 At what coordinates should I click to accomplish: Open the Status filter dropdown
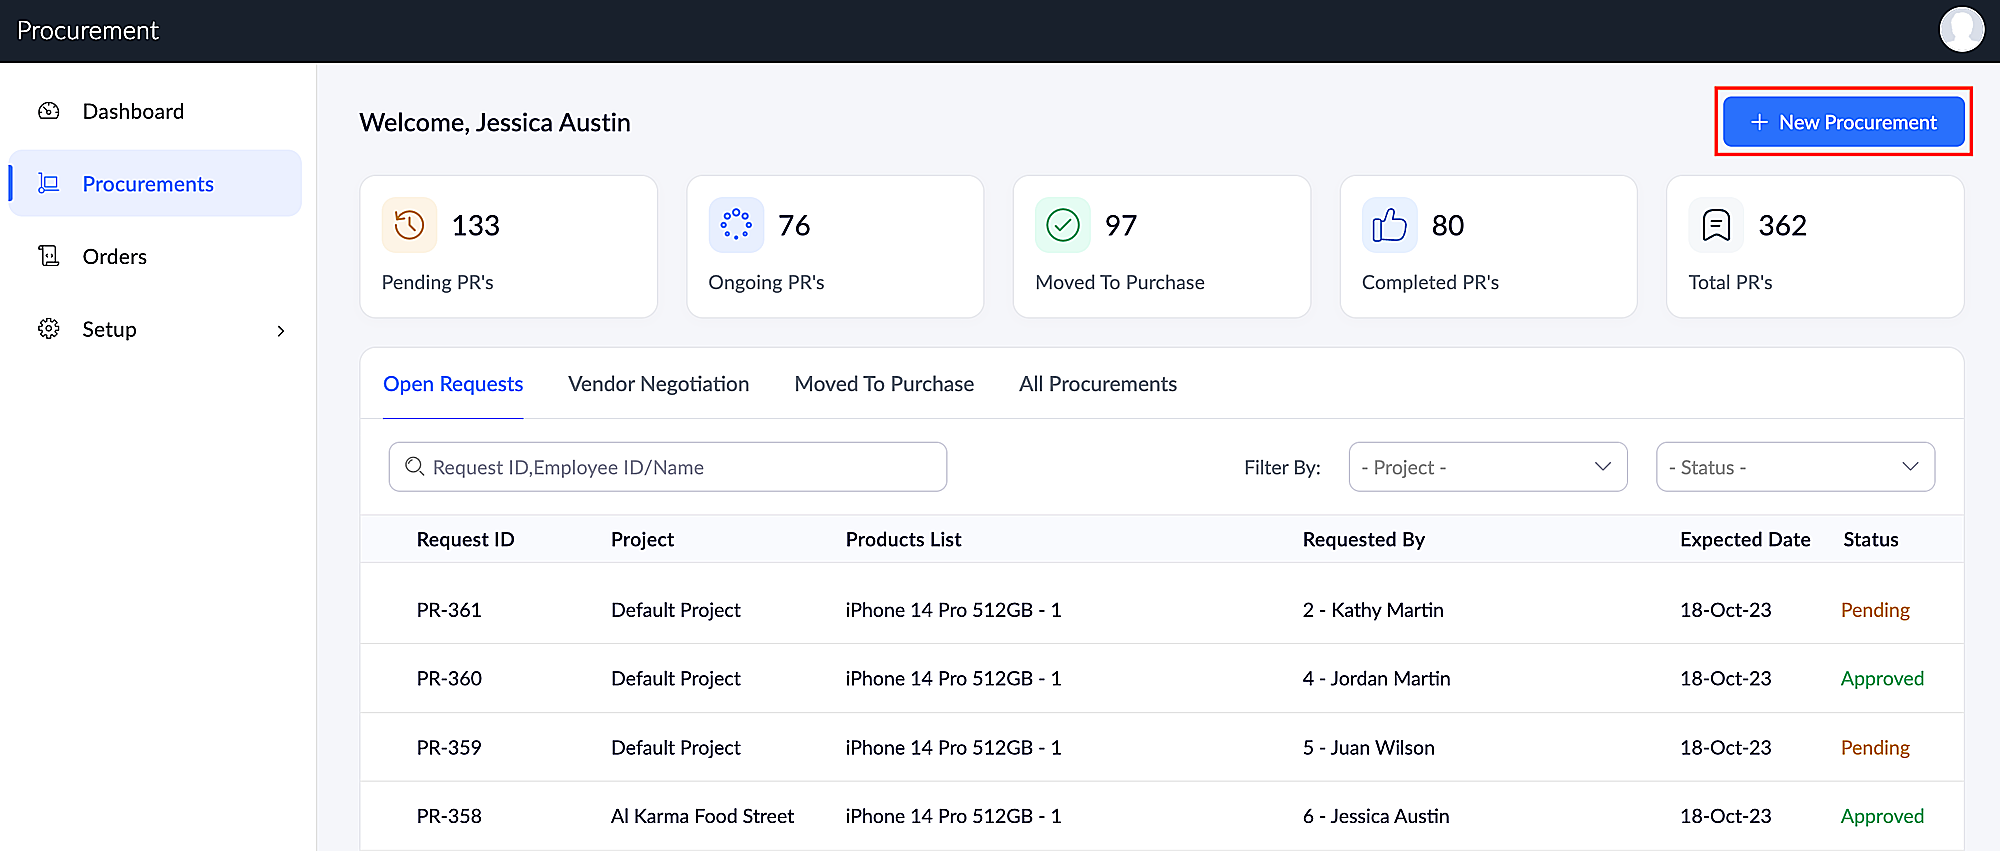coord(1794,467)
